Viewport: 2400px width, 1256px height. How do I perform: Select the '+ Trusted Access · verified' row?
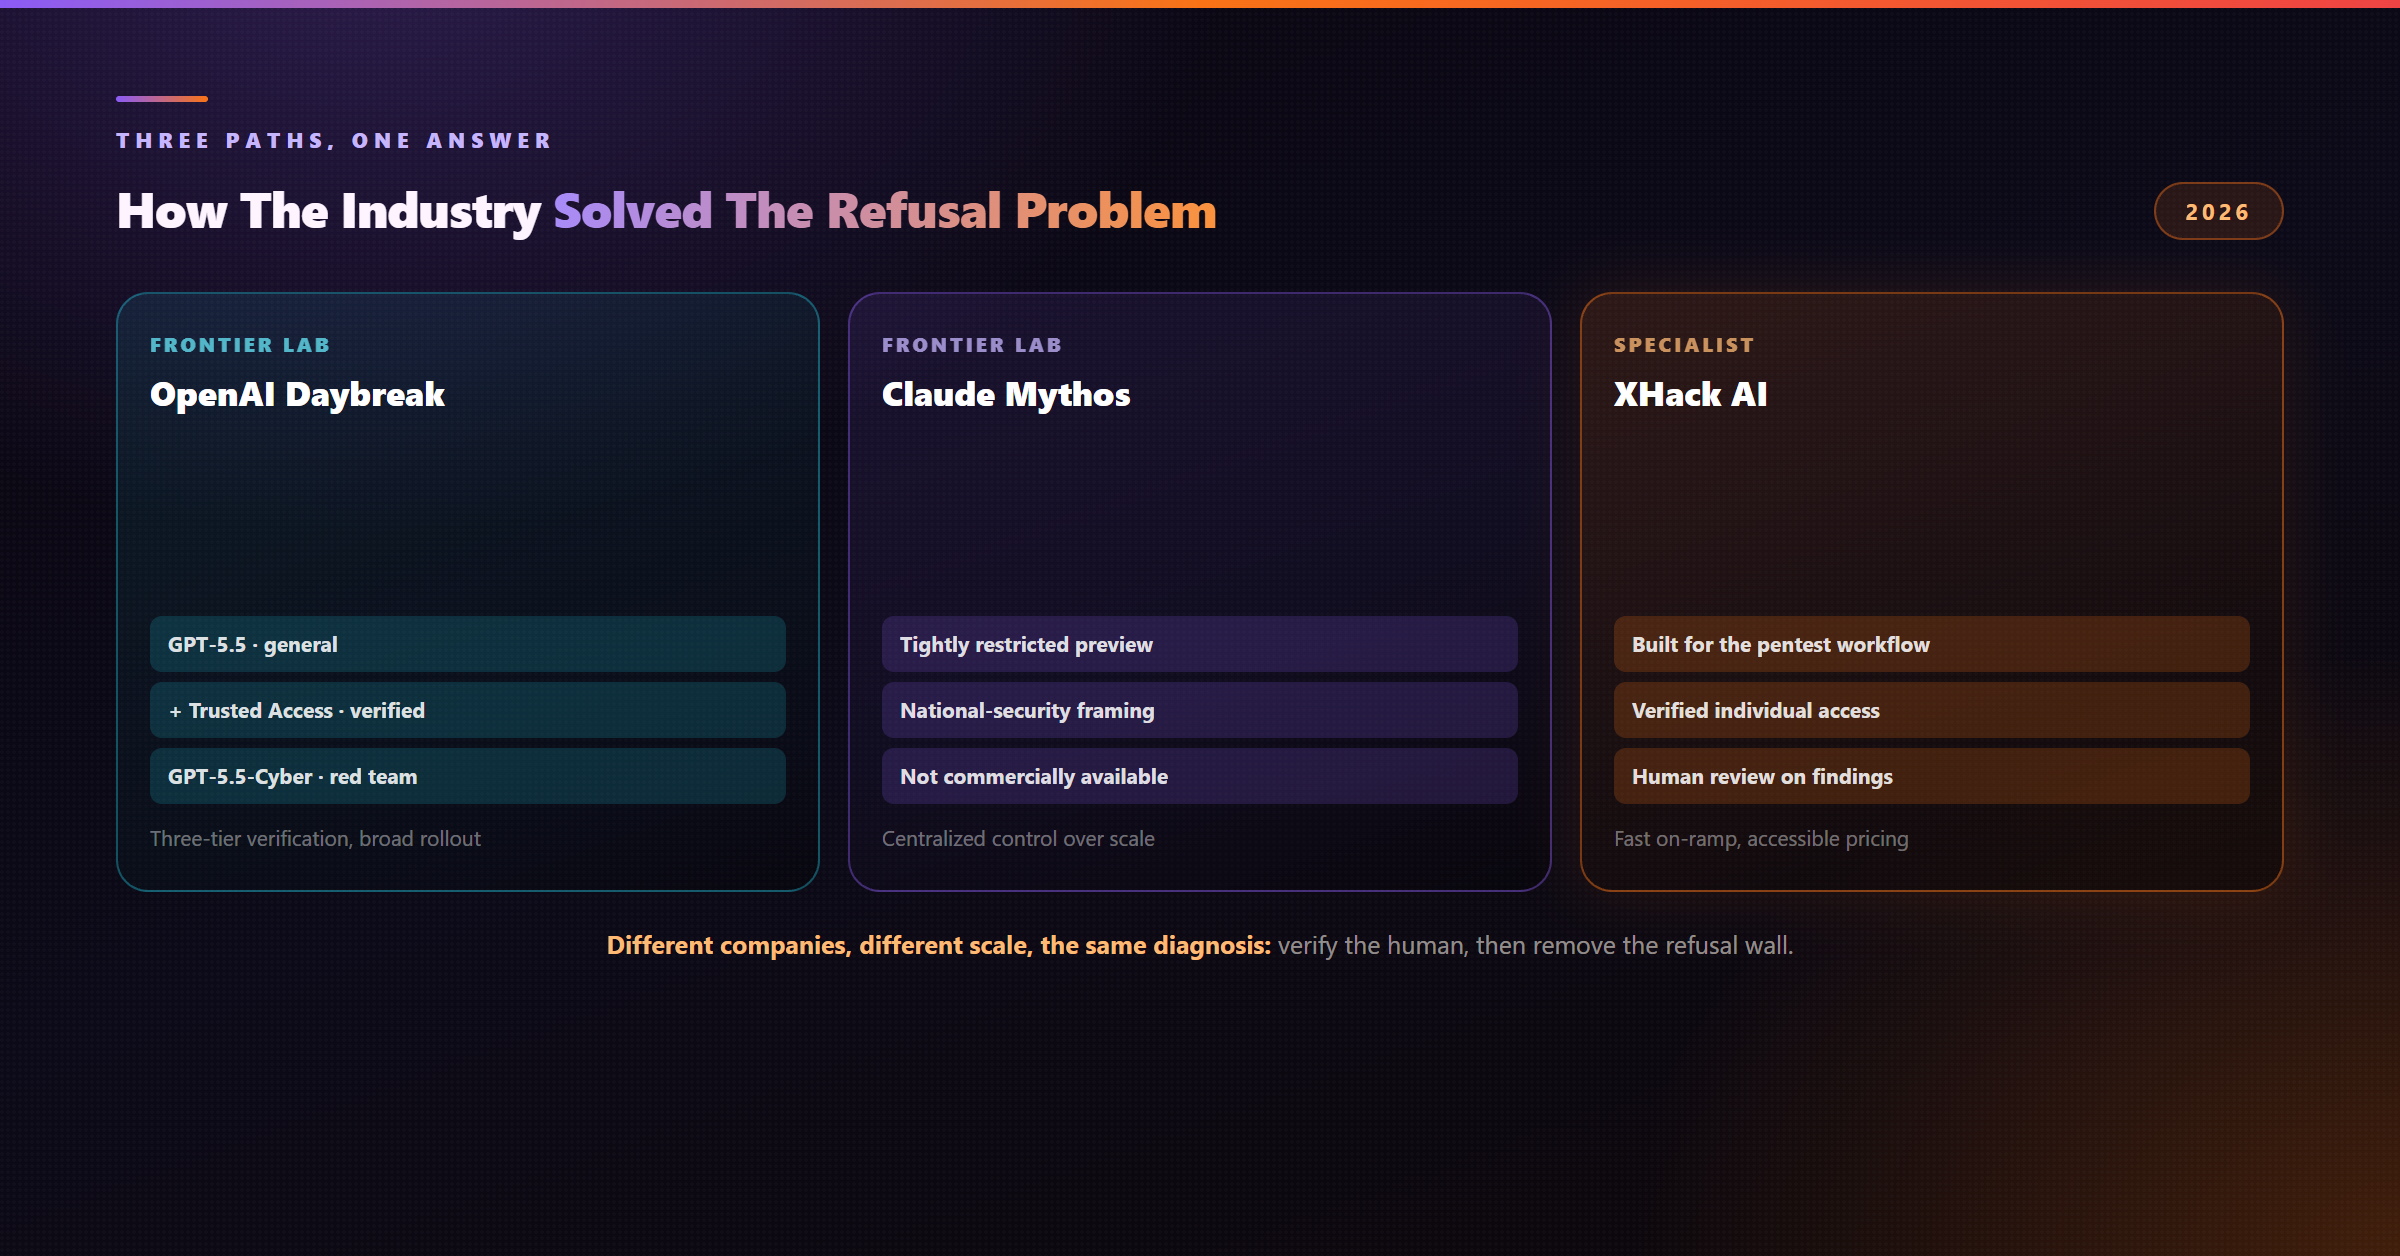pos(467,710)
